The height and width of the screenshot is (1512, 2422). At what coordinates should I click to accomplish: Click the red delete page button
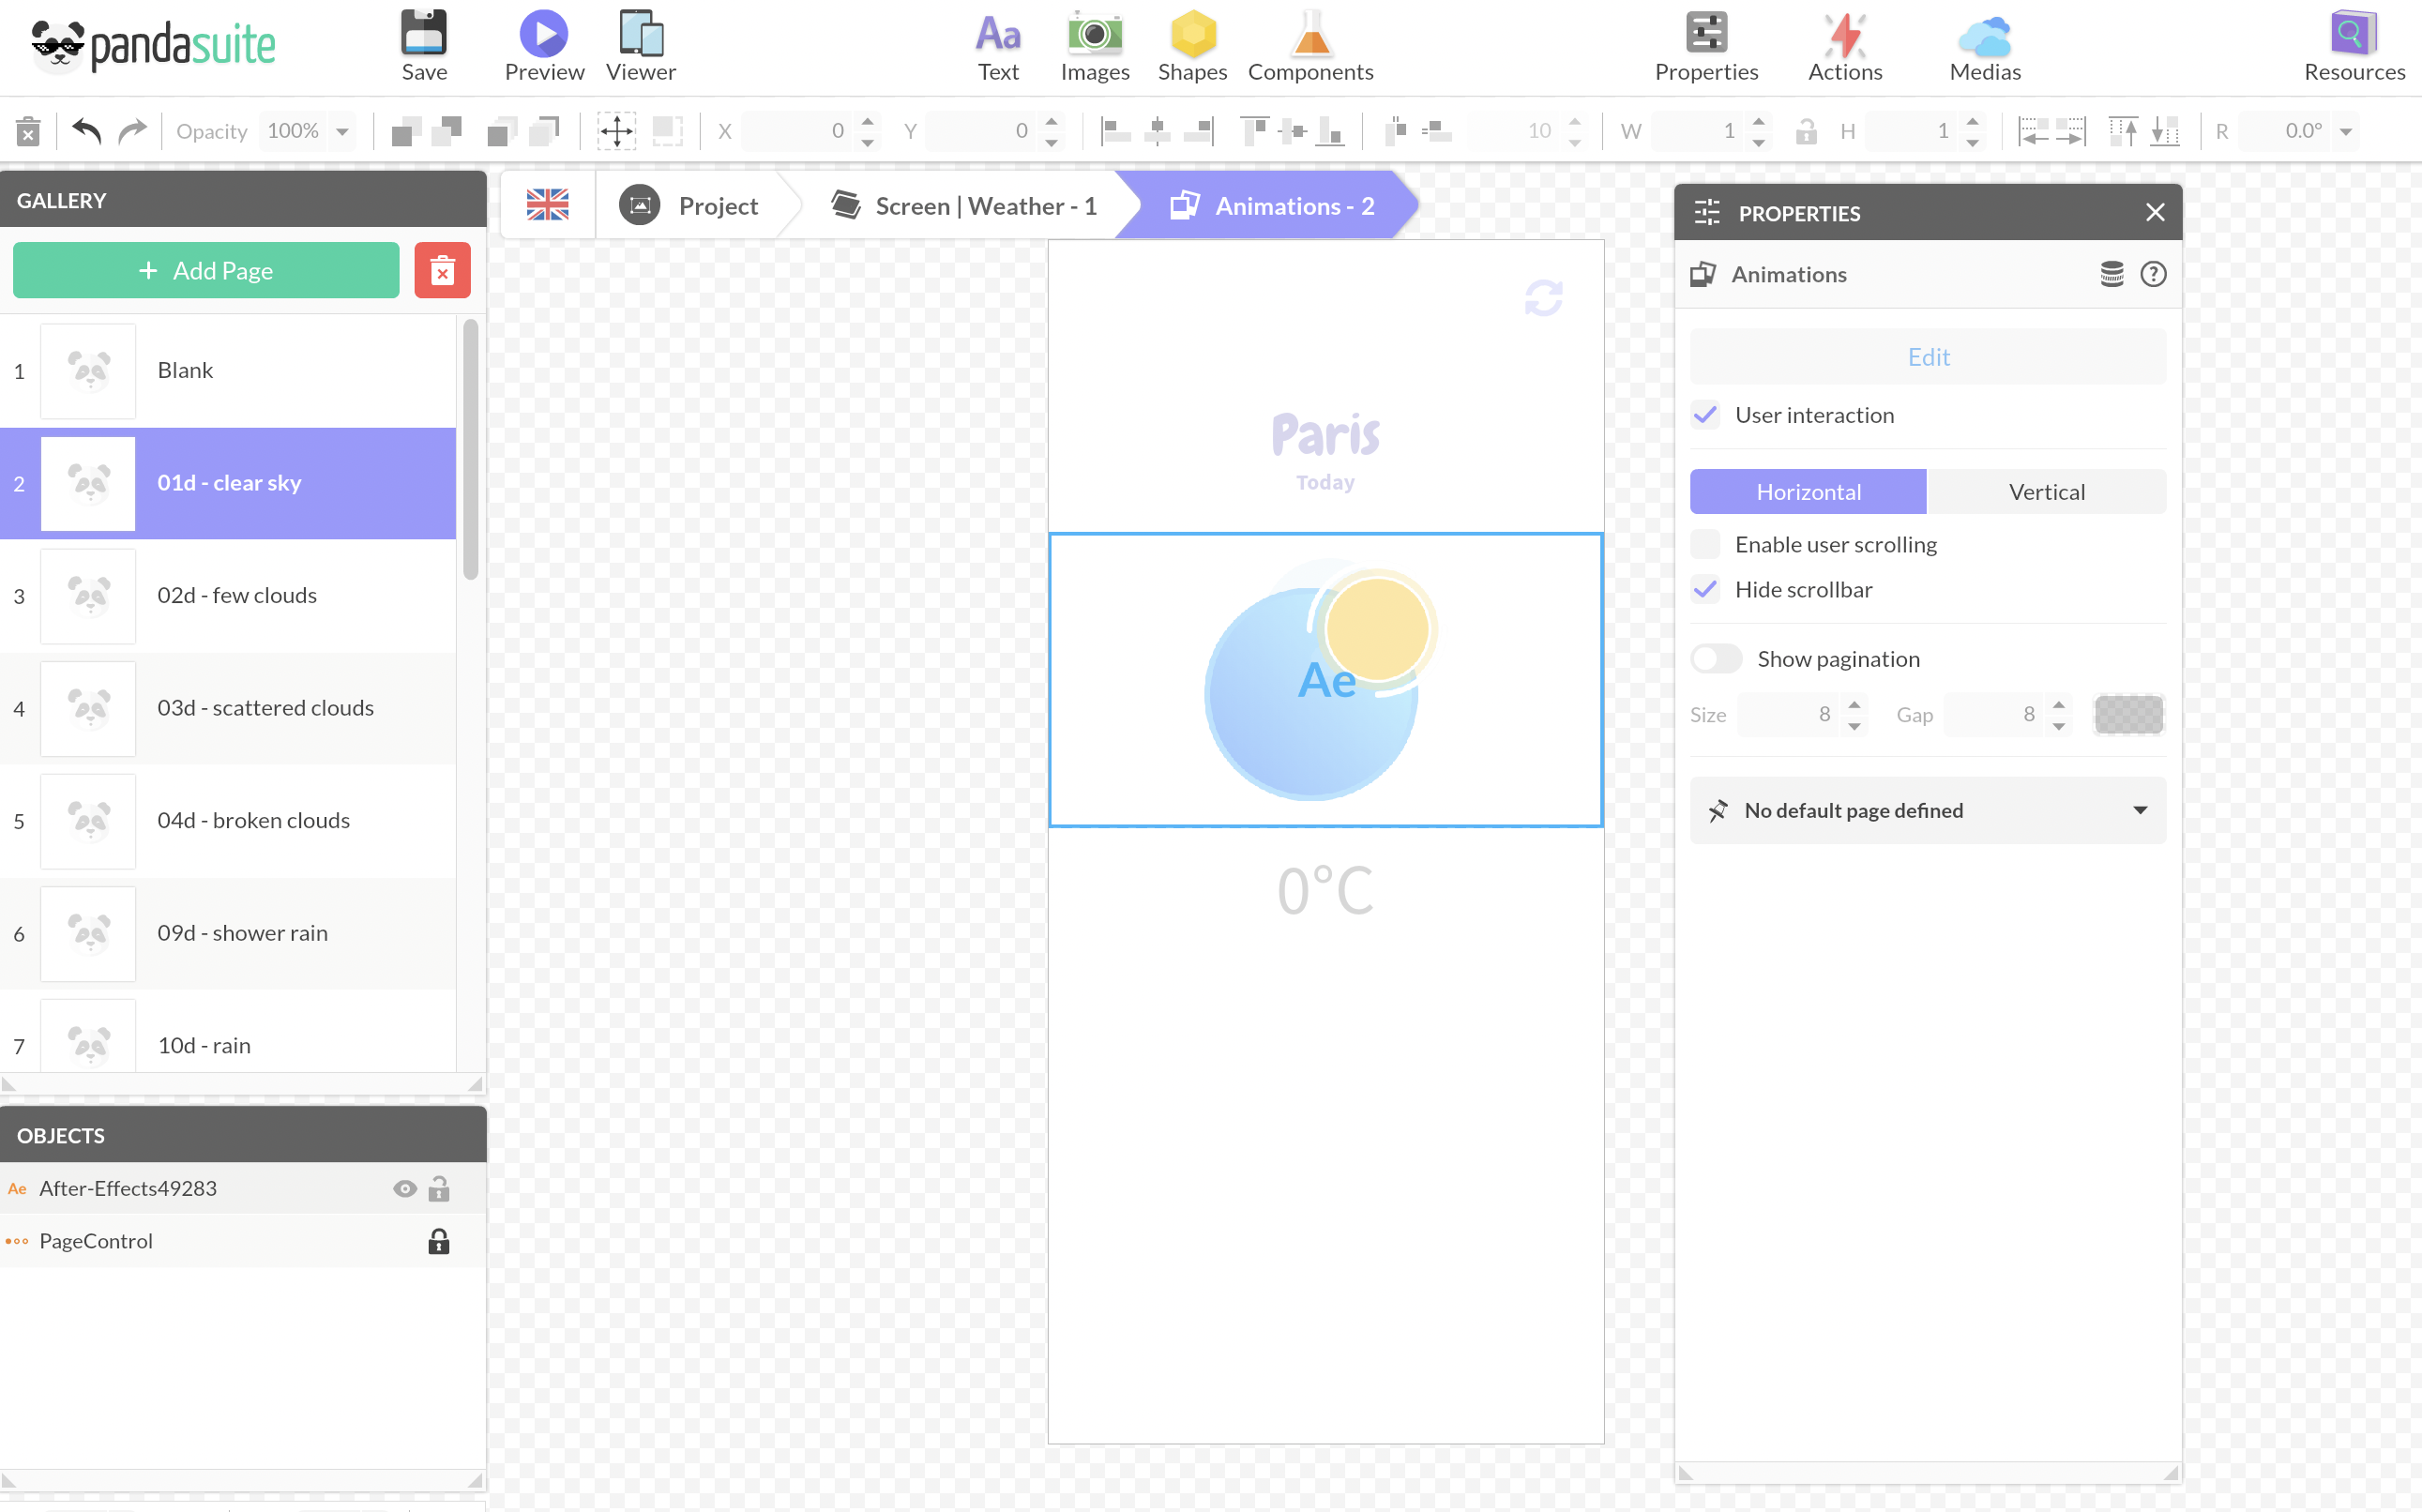point(442,270)
